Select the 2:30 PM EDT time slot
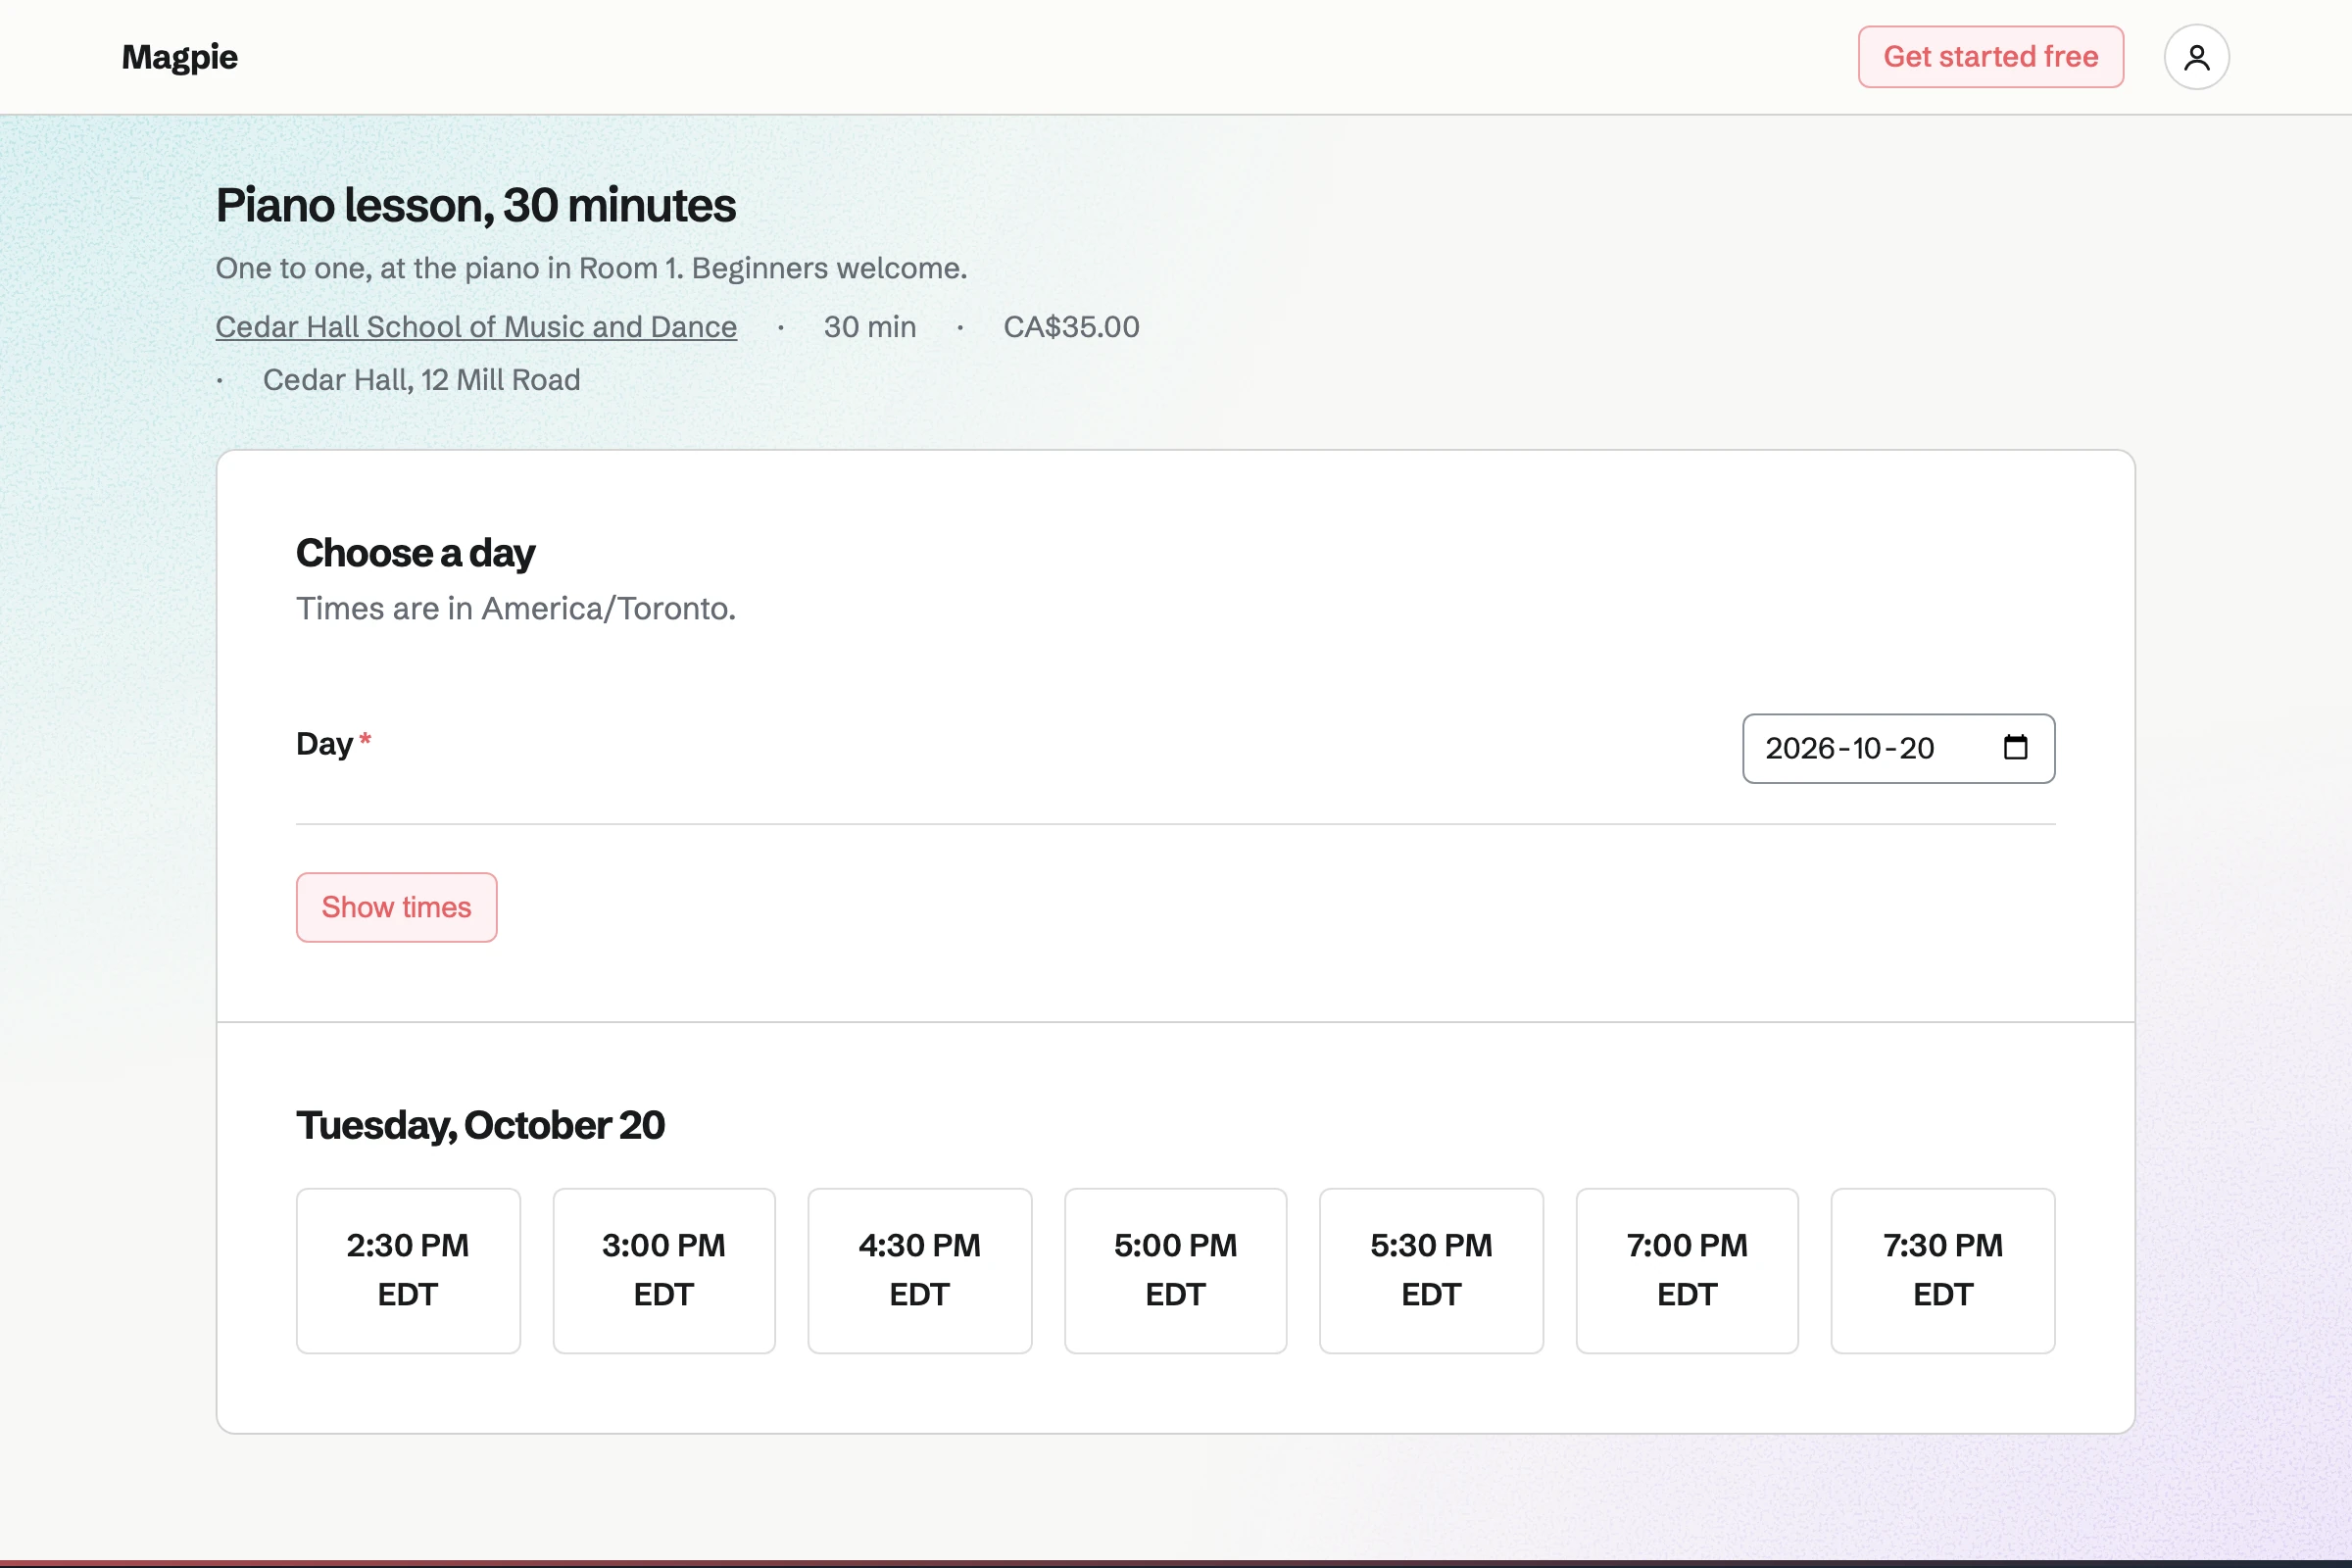This screenshot has height=1568, width=2352. click(x=408, y=1270)
